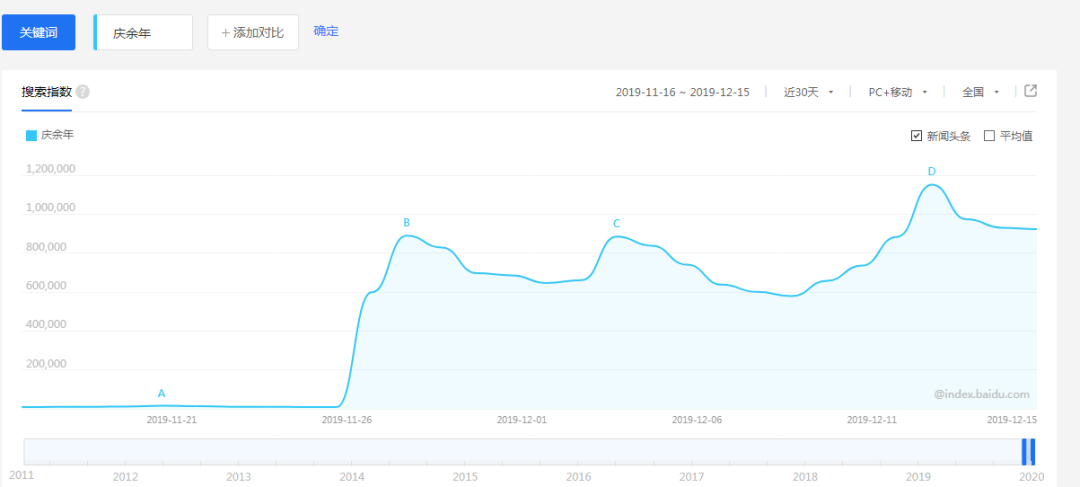Expand the PC+移动 device dropdown

pyautogui.click(x=898, y=92)
